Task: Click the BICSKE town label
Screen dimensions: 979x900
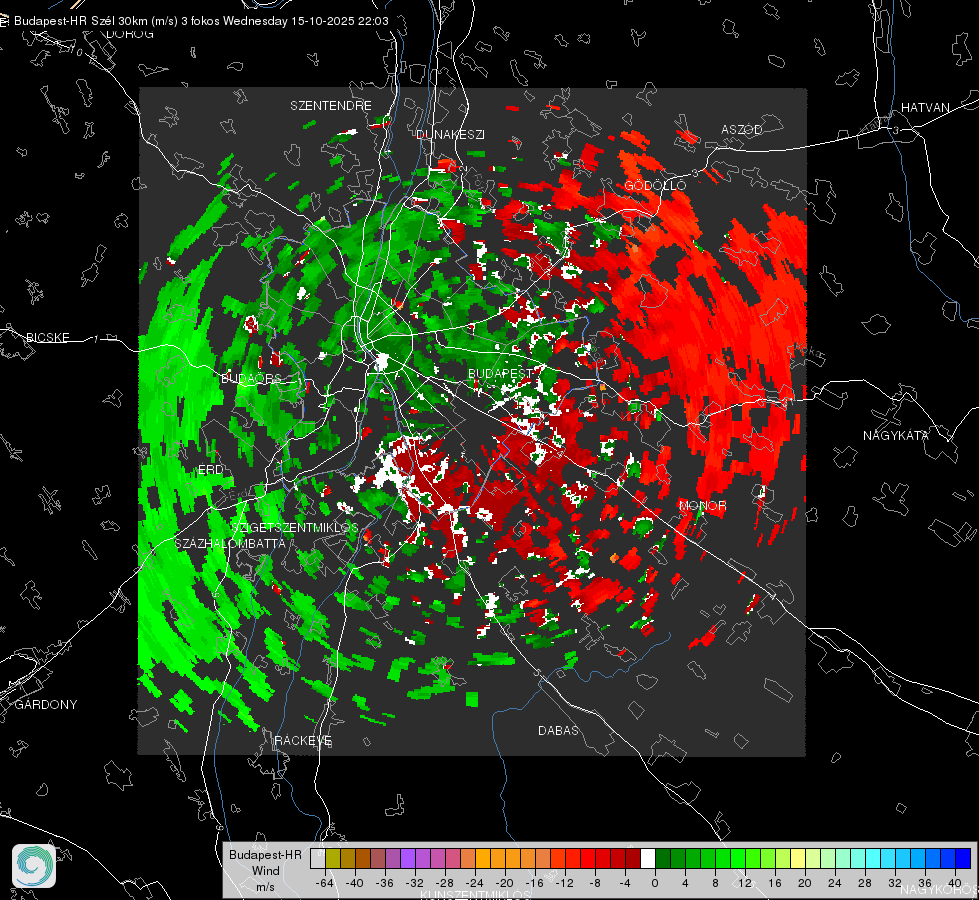Action: pyautogui.click(x=48, y=338)
